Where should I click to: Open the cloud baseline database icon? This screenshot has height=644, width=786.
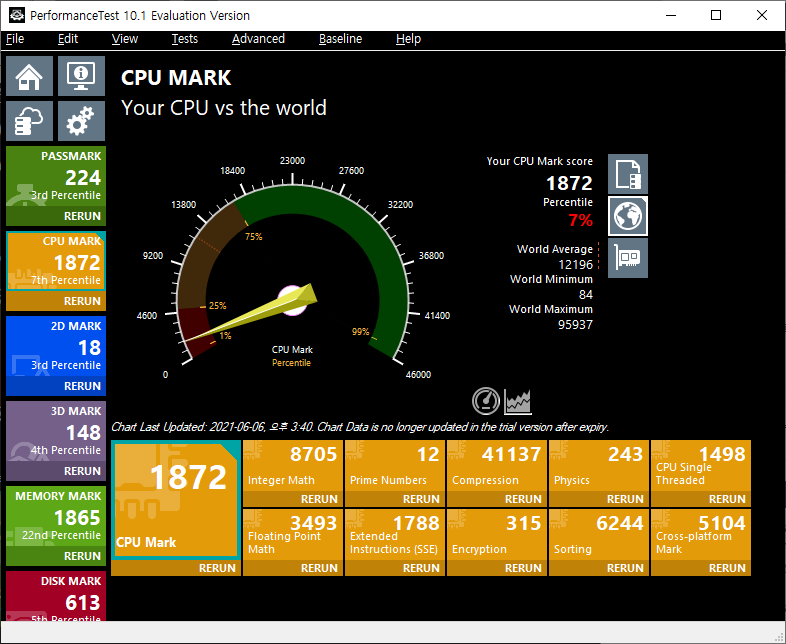click(29, 121)
